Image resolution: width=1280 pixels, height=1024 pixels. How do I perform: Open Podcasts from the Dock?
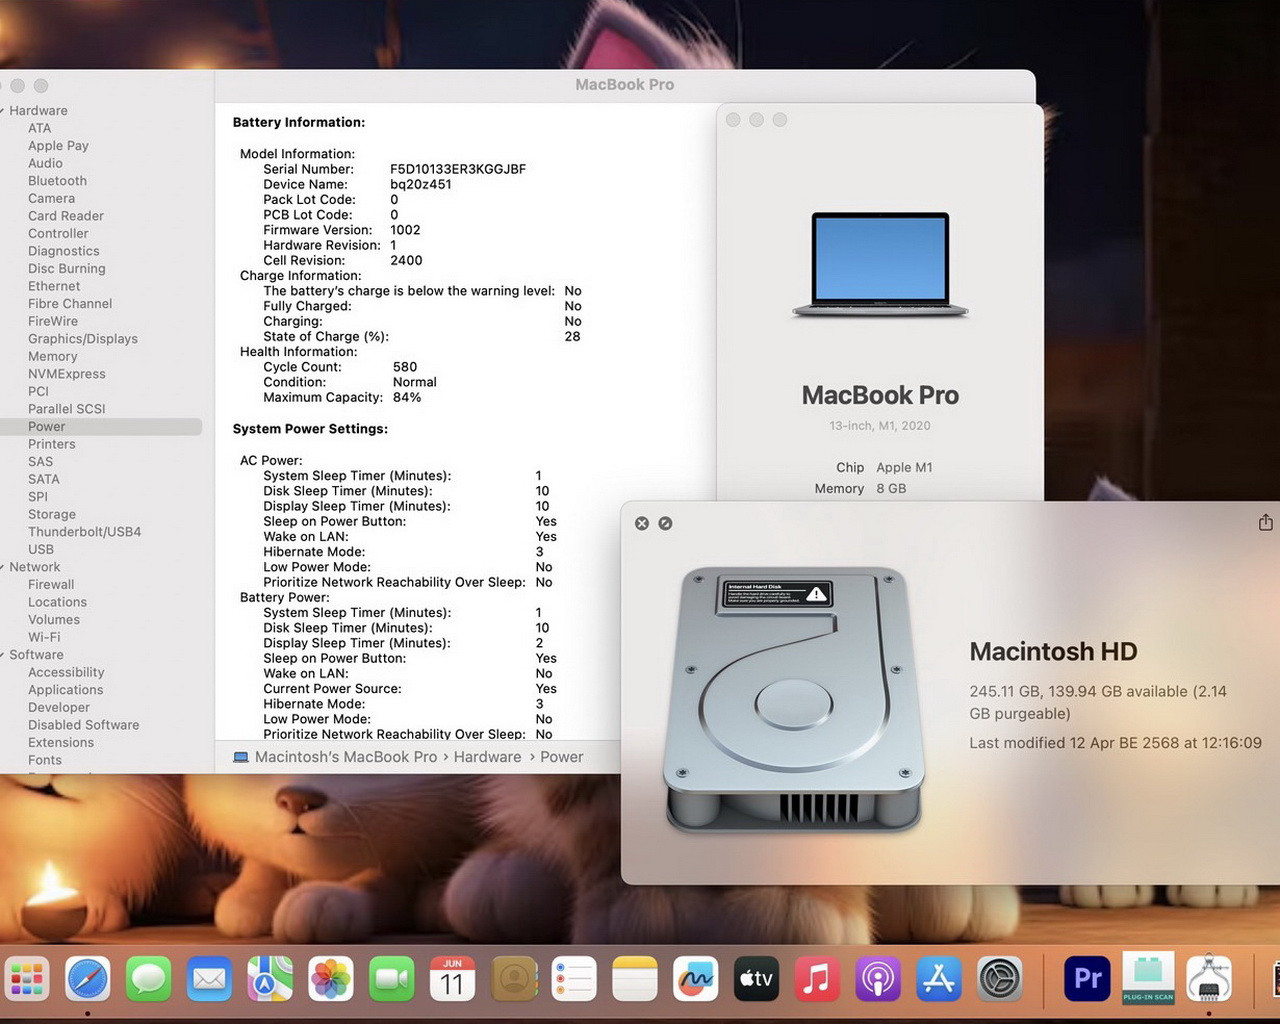coord(878,978)
